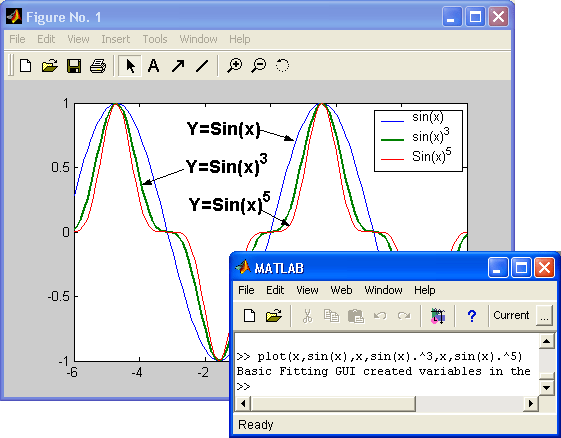This screenshot has height=438, width=561.
Task: Open File menu in Figure window
Action: coord(17,39)
